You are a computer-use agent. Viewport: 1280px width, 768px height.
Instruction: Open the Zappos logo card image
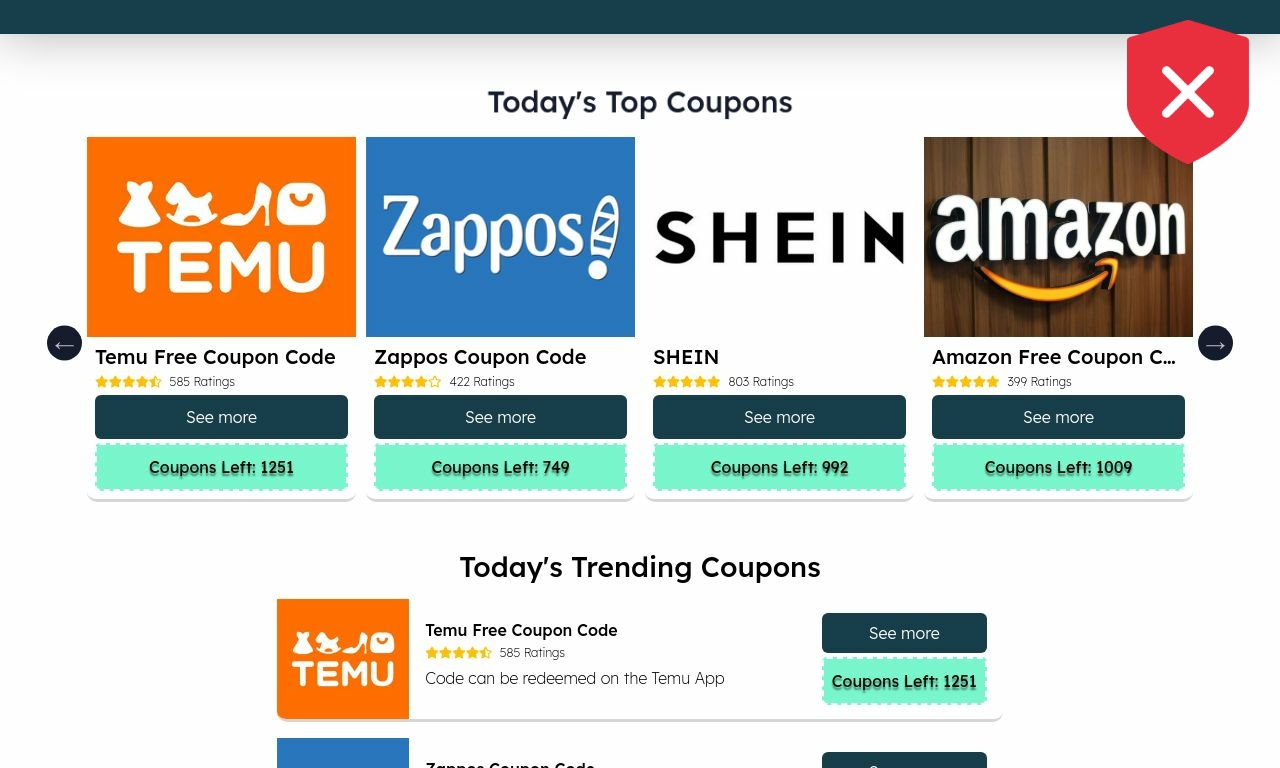coord(500,237)
